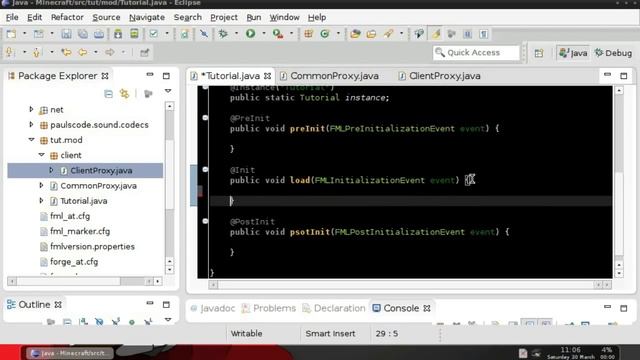640x360 pixels.
Task: Collapse the preInit method fold marker
Action: click(205, 118)
